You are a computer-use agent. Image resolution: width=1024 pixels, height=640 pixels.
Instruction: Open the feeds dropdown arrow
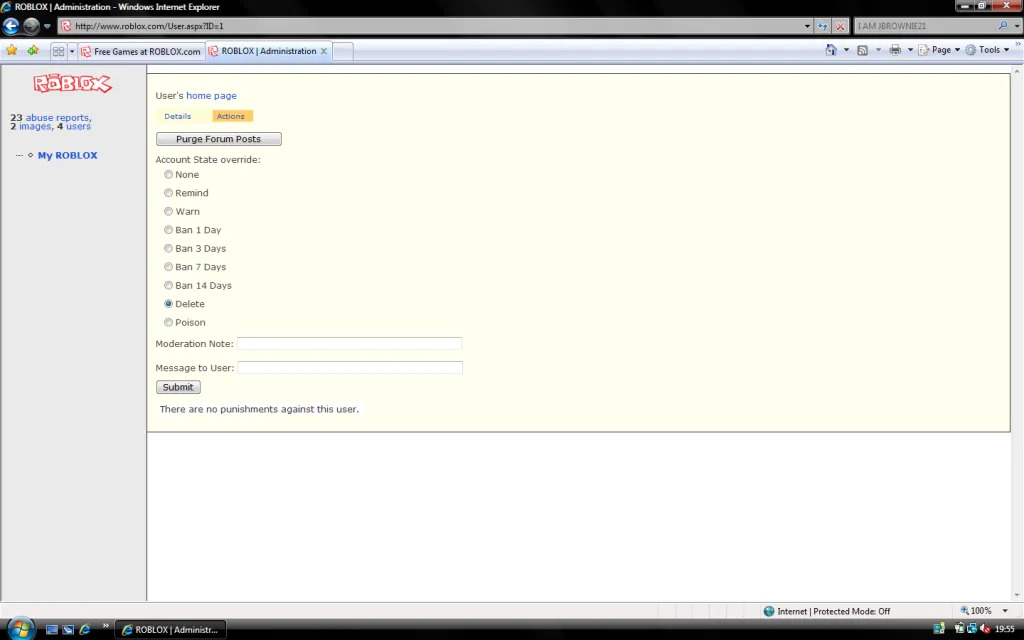click(878, 50)
